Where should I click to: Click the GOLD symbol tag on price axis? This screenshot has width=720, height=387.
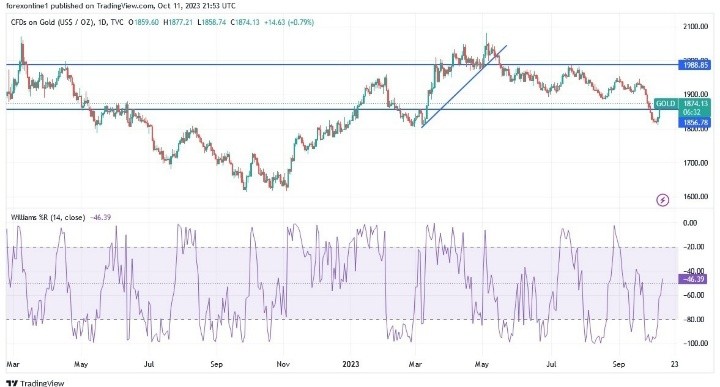point(666,103)
